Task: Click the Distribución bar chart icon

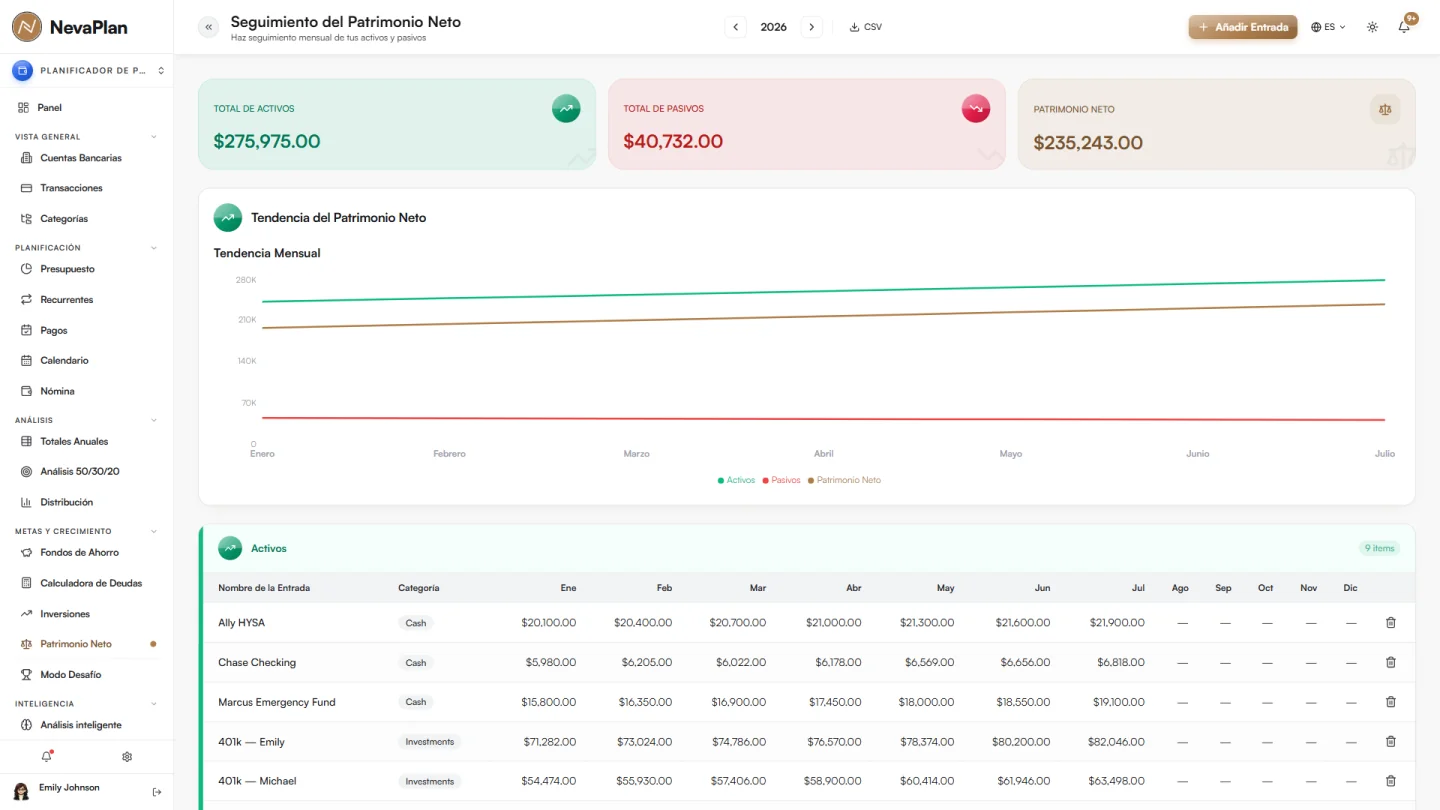Action: pyautogui.click(x=27, y=502)
